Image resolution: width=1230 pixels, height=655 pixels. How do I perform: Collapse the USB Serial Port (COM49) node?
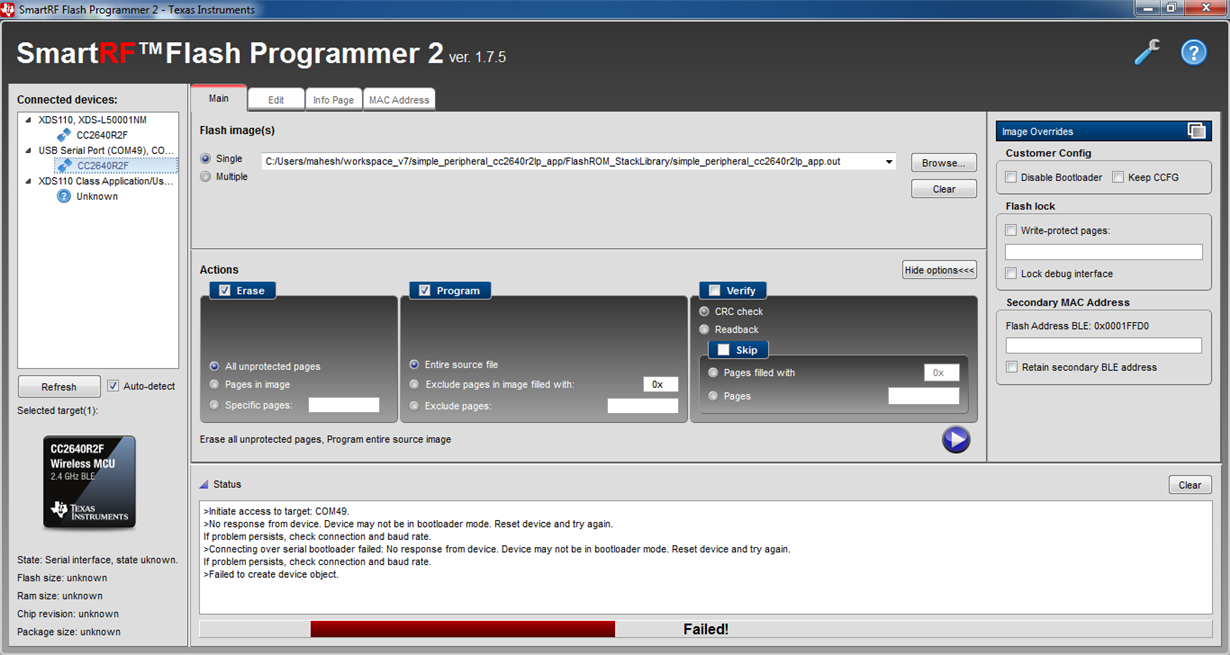[28, 151]
